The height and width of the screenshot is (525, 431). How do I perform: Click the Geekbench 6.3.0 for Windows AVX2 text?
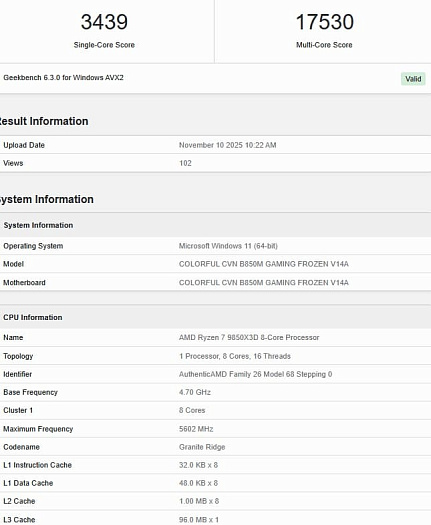[63, 78]
